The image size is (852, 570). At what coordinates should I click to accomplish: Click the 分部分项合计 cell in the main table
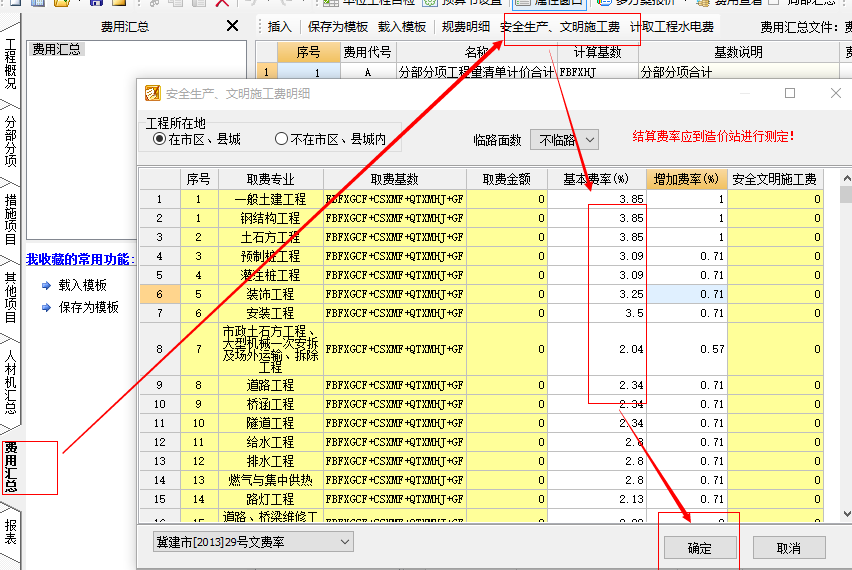coord(738,72)
